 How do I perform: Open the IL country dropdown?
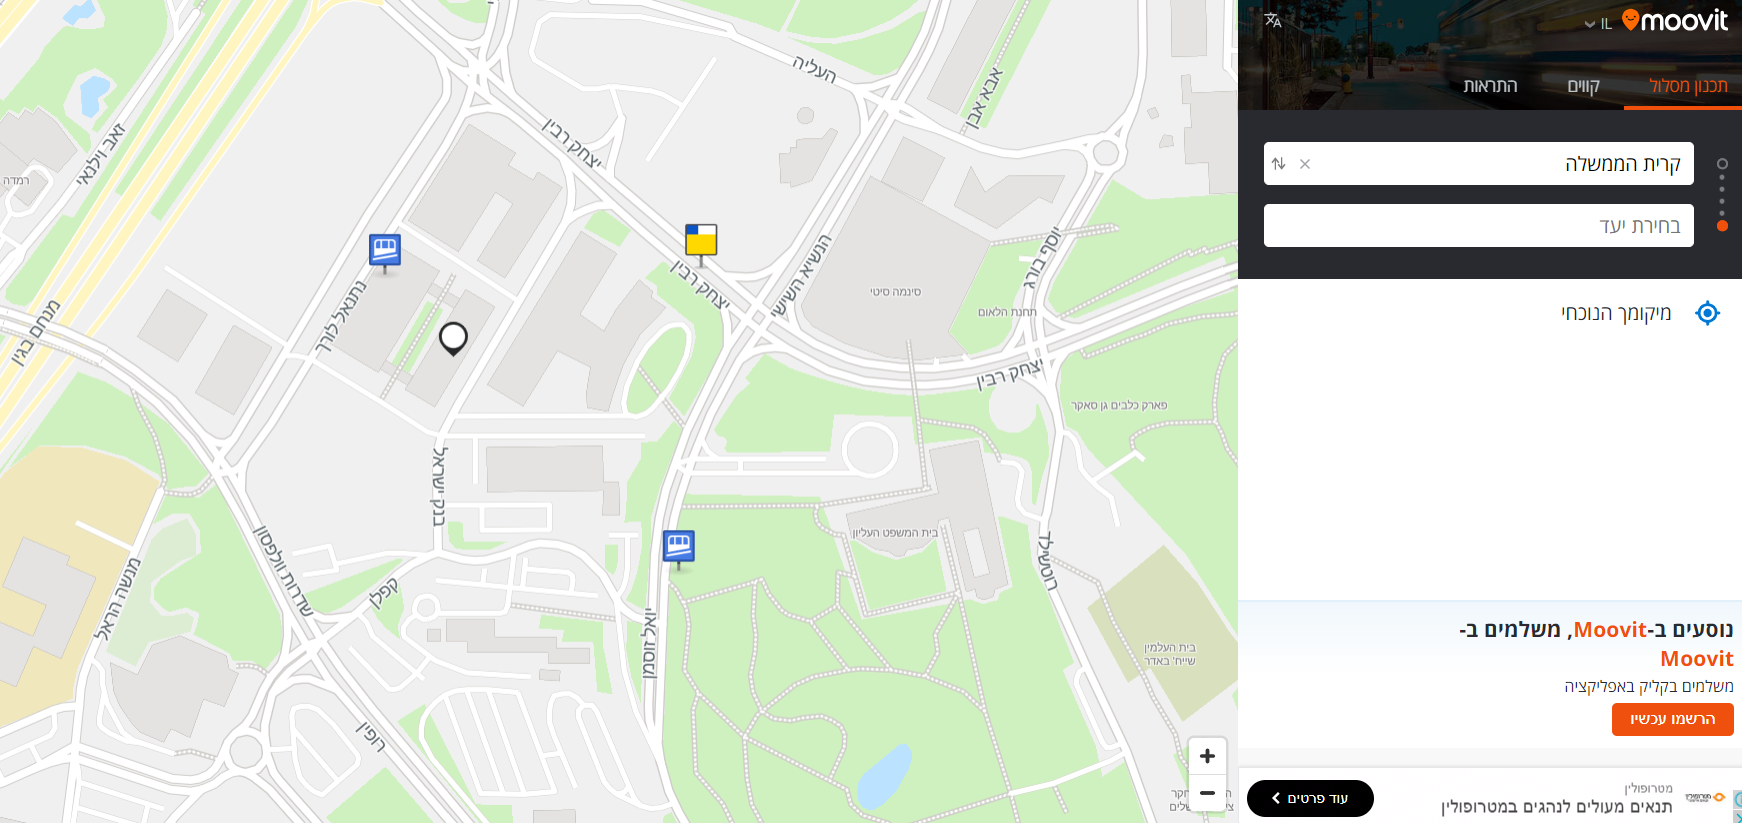click(1598, 24)
